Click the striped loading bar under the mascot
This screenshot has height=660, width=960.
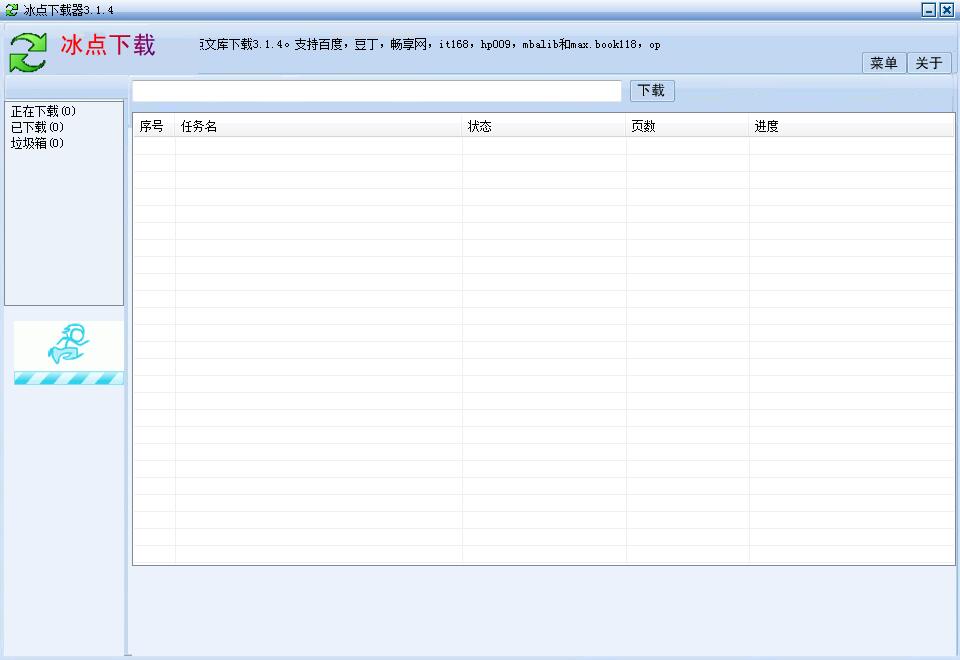point(67,378)
